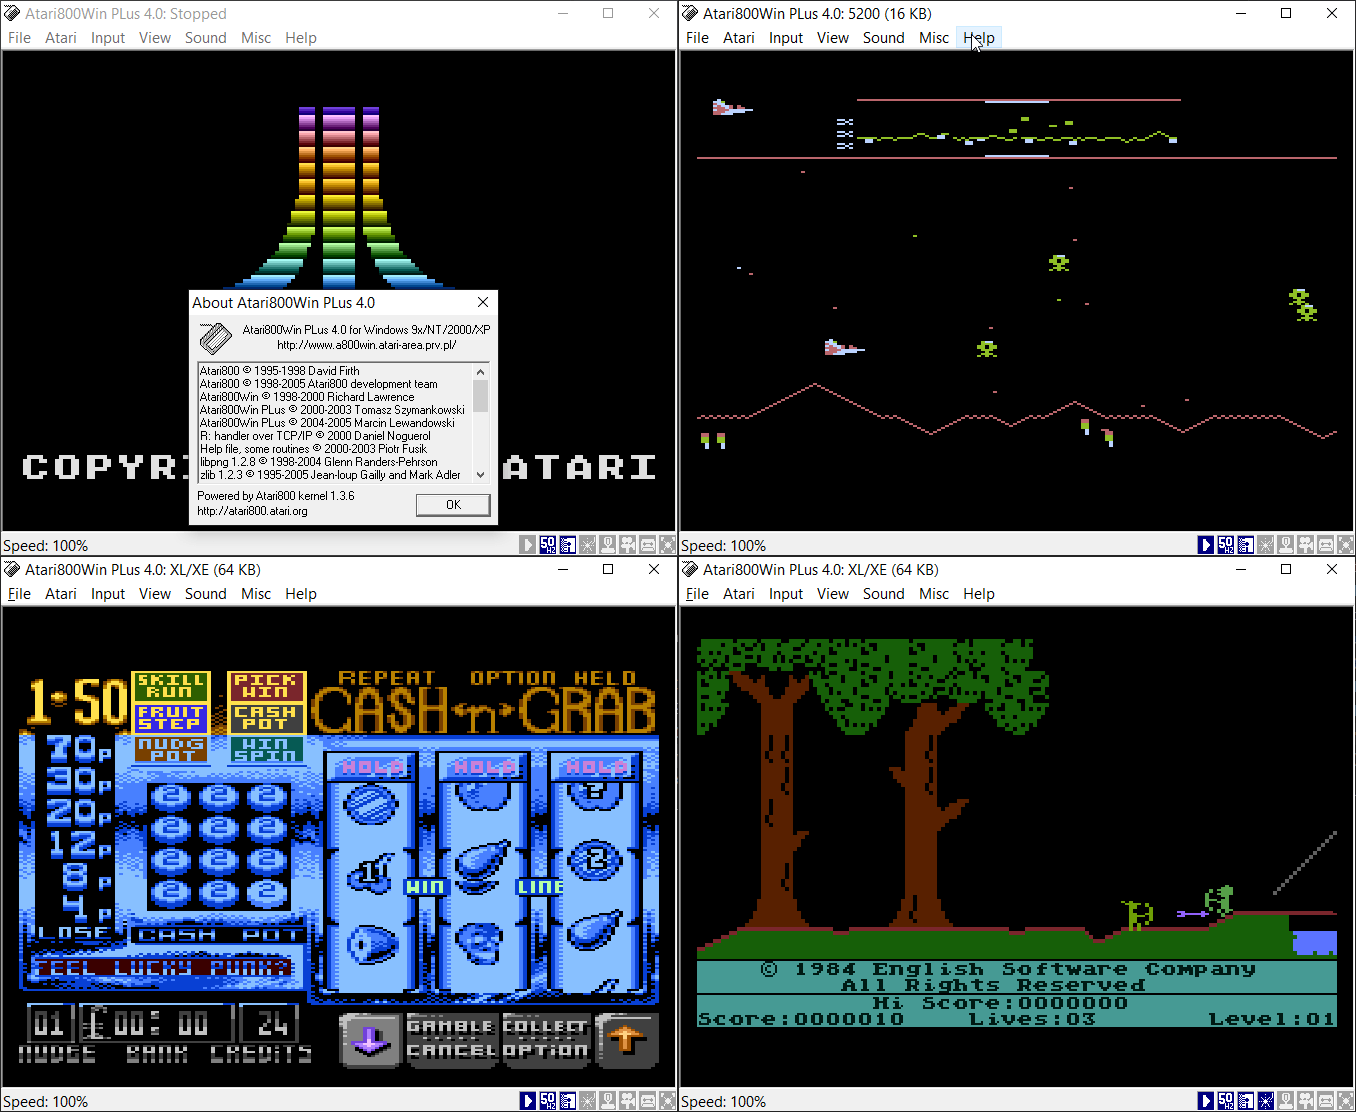1356x1112 pixels.
Task: Open Help menu in English Software game window
Action: (x=979, y=594)
